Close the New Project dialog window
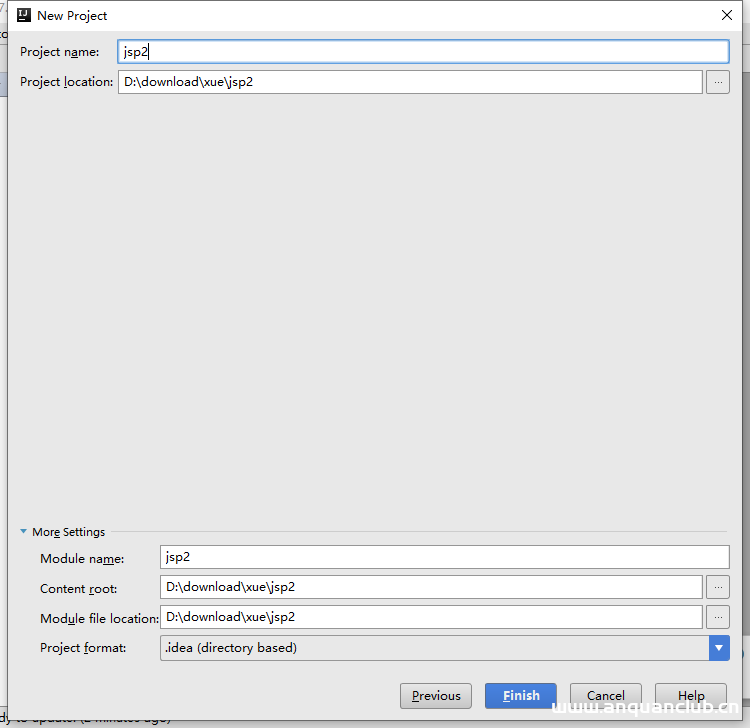Screen dimensions: 750x728 click(x=726, y=15)
